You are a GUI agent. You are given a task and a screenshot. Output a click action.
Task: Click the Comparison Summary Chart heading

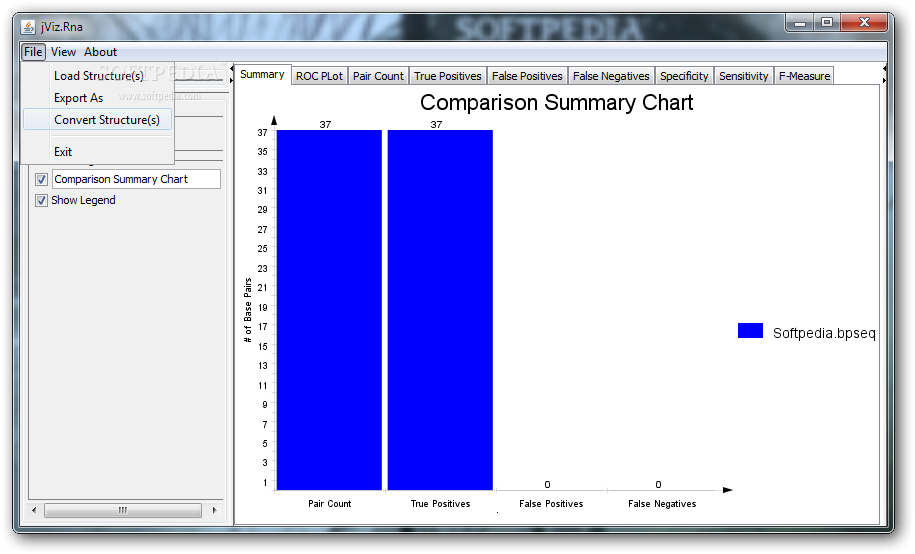[556, 103]
